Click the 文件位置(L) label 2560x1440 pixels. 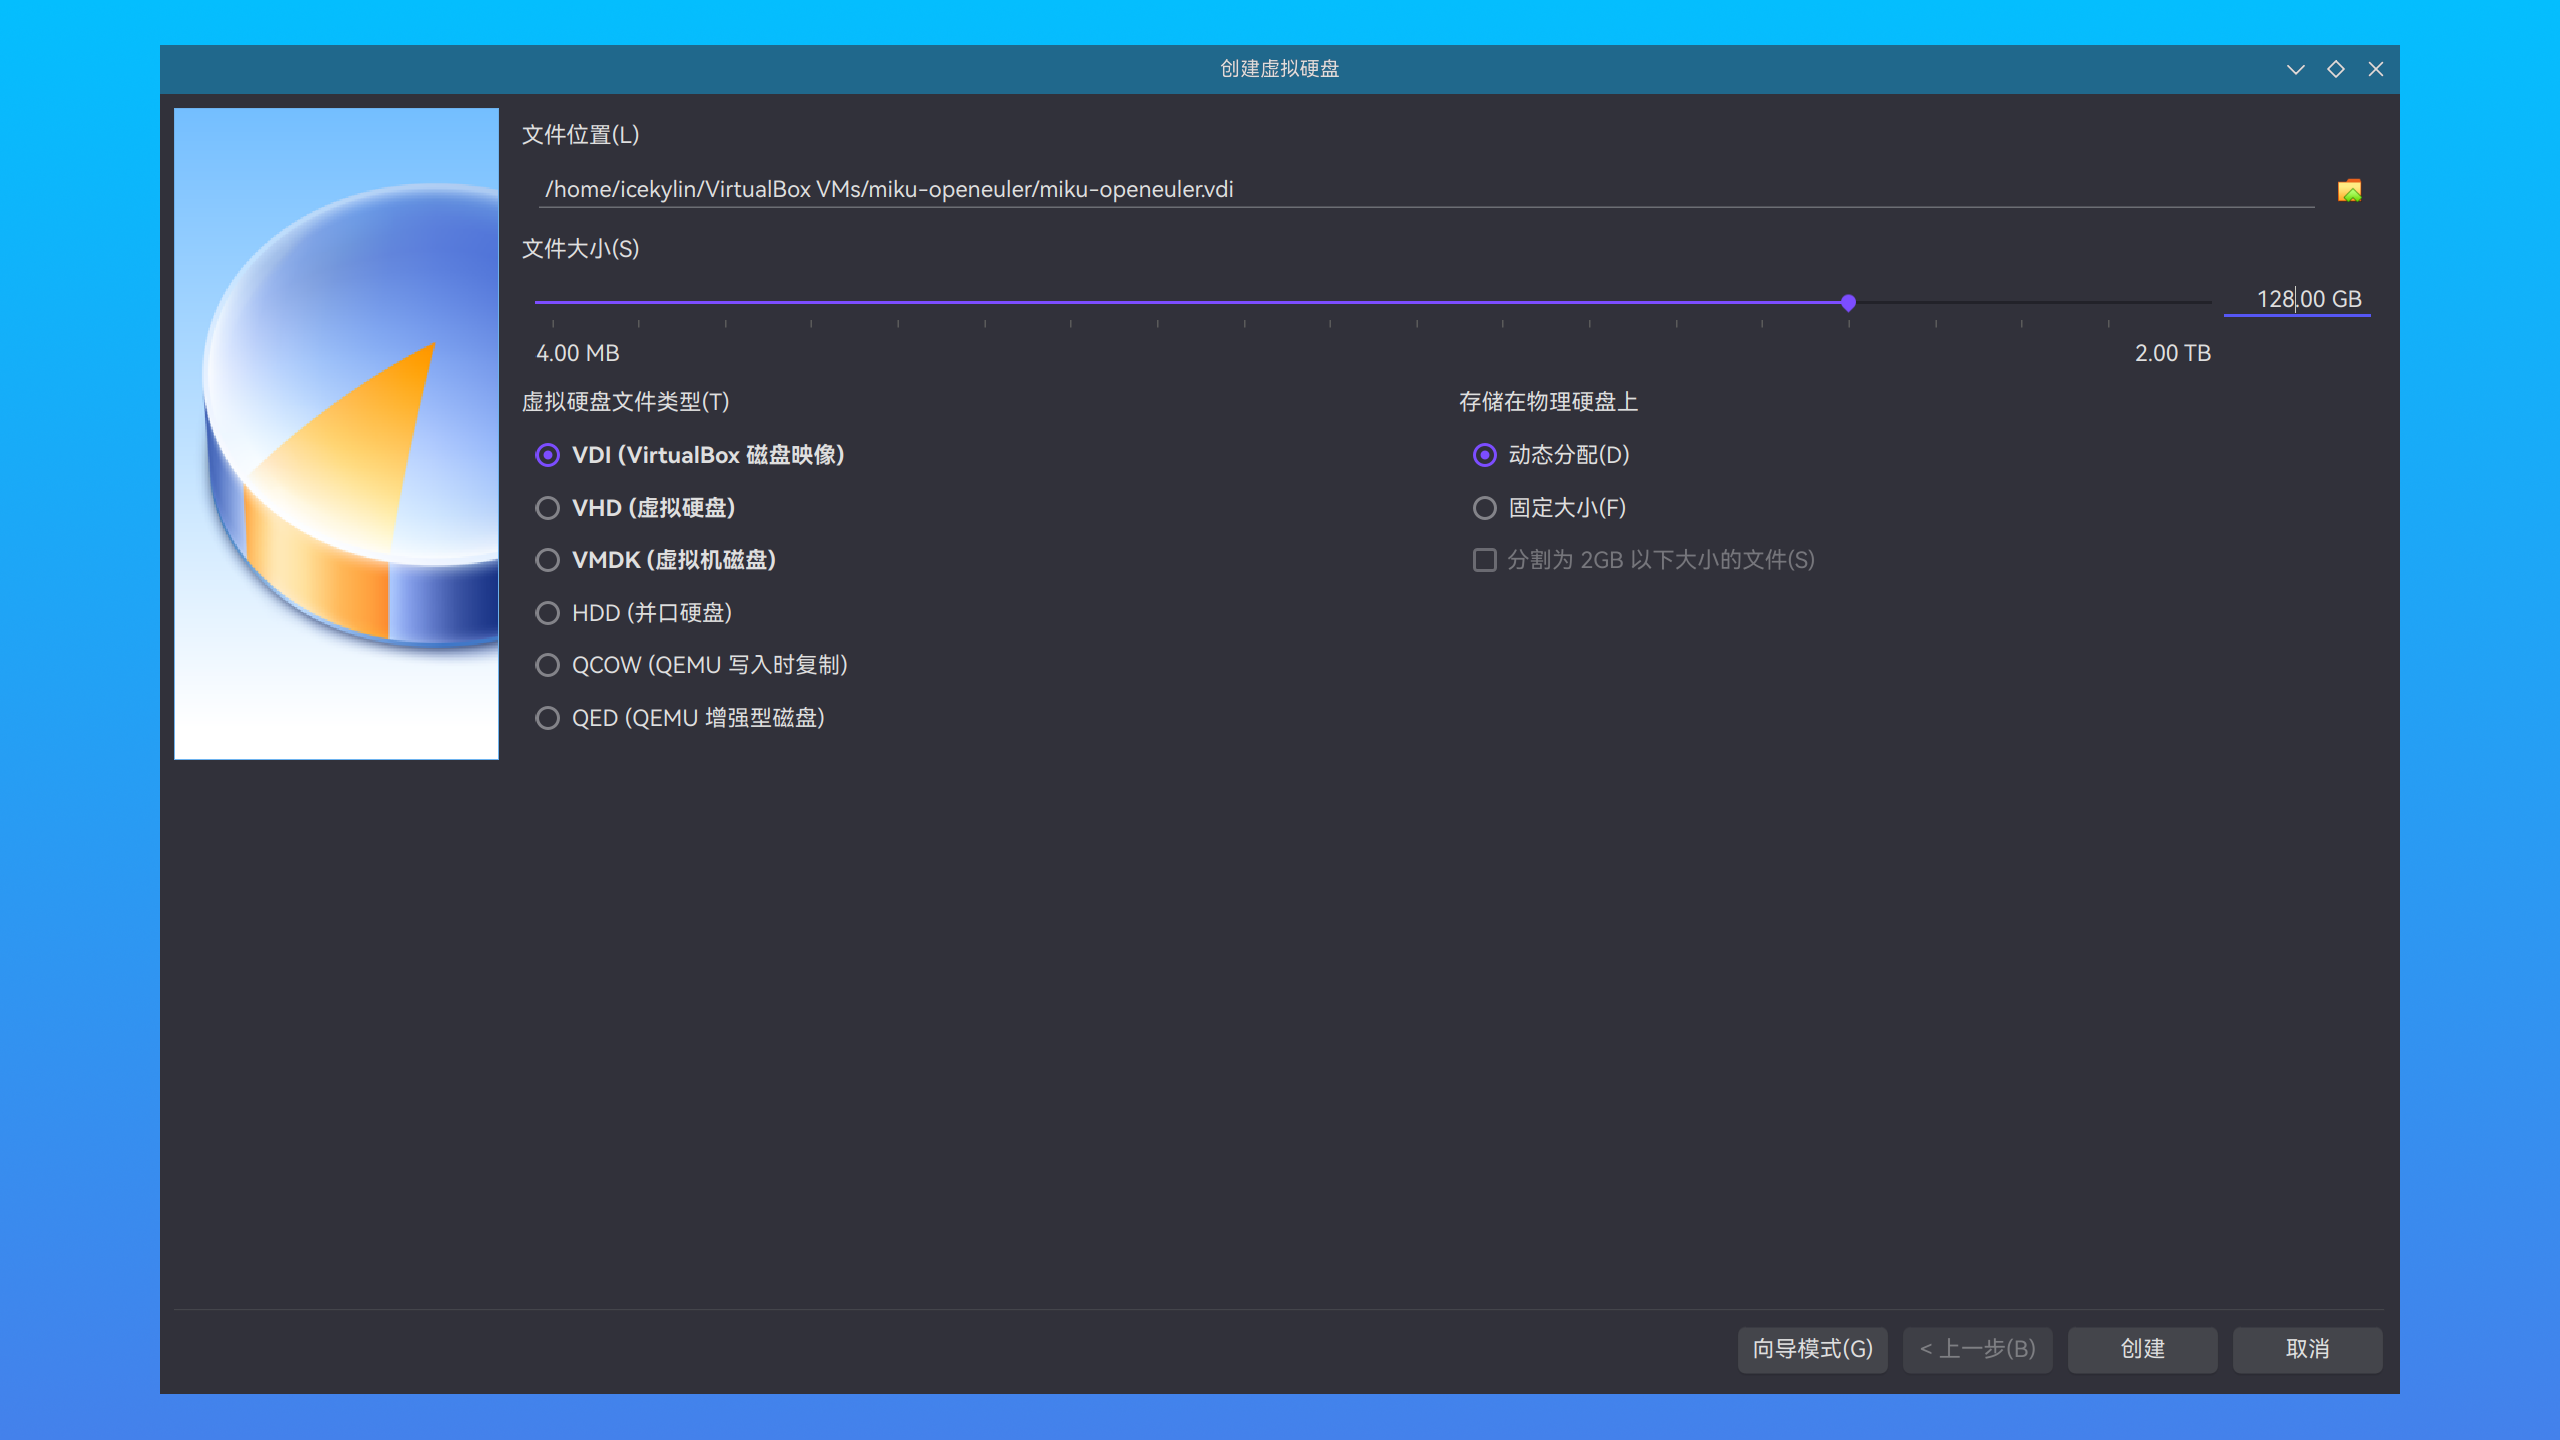(580, 135)
